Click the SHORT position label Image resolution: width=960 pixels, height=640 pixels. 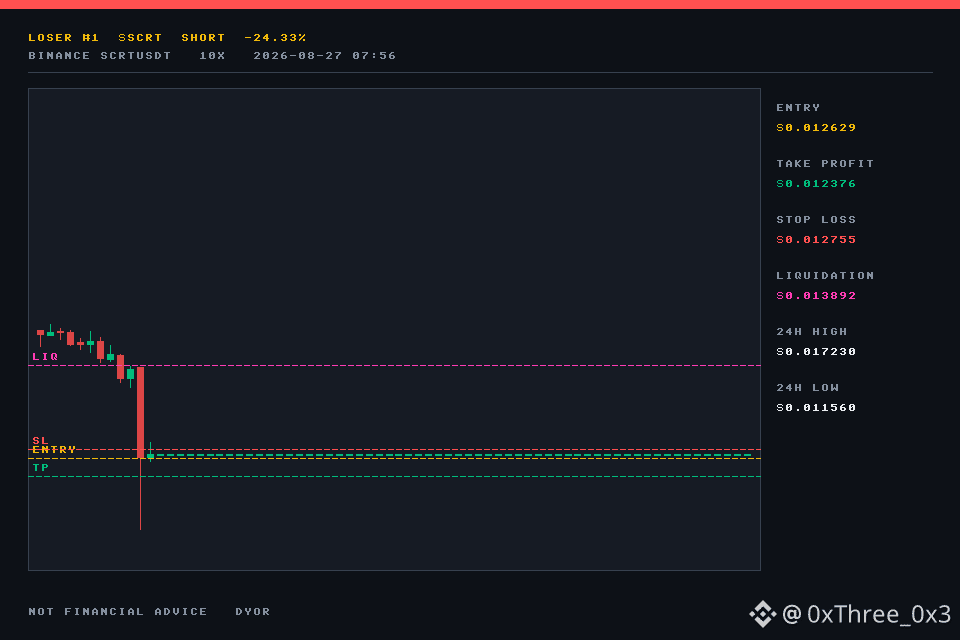pyautogui.click(x=203, y=37)
